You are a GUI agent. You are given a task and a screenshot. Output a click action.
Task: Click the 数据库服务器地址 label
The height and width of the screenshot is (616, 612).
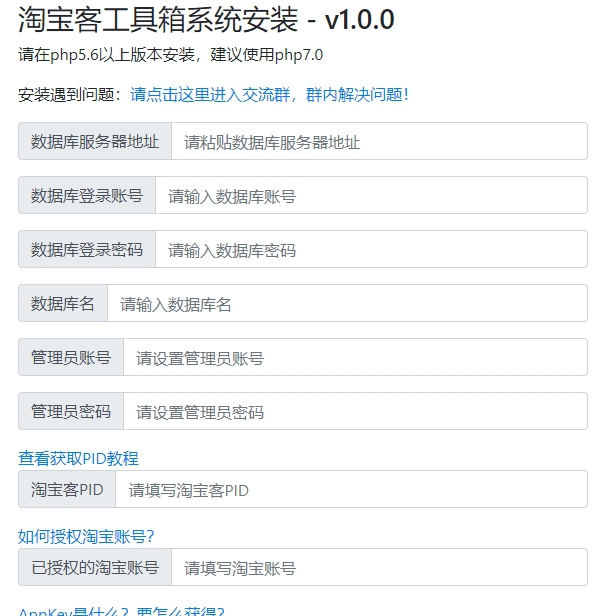coord(95,141)
